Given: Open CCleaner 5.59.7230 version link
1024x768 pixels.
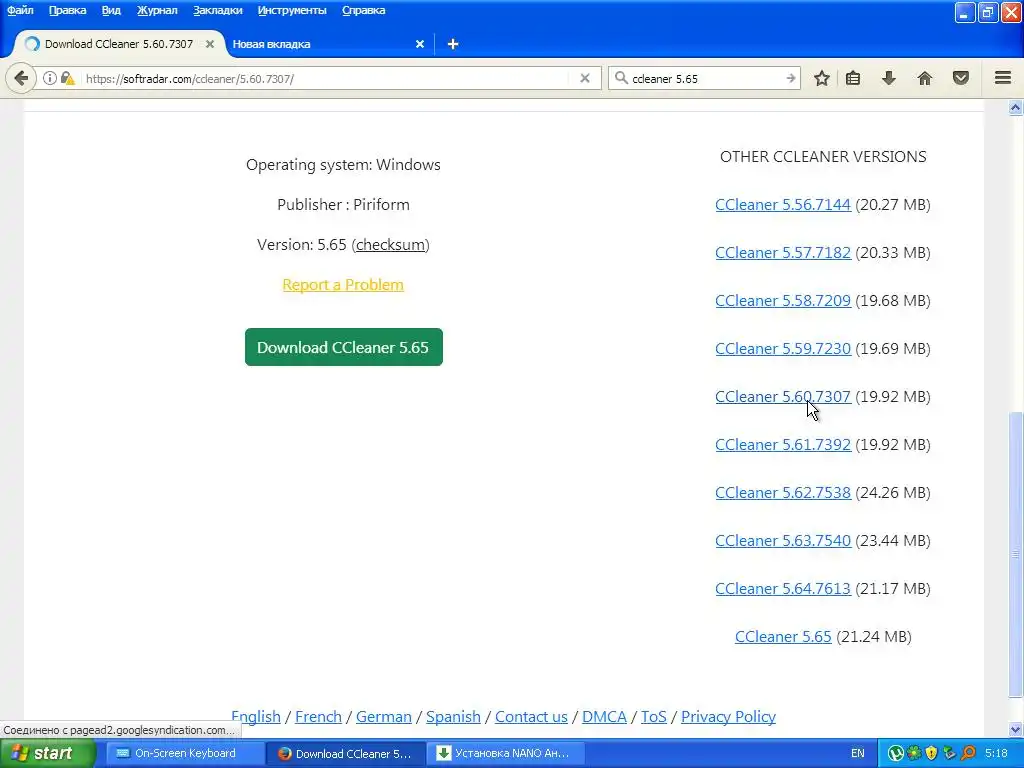Looking at the screenshot, I should point(783,349).
